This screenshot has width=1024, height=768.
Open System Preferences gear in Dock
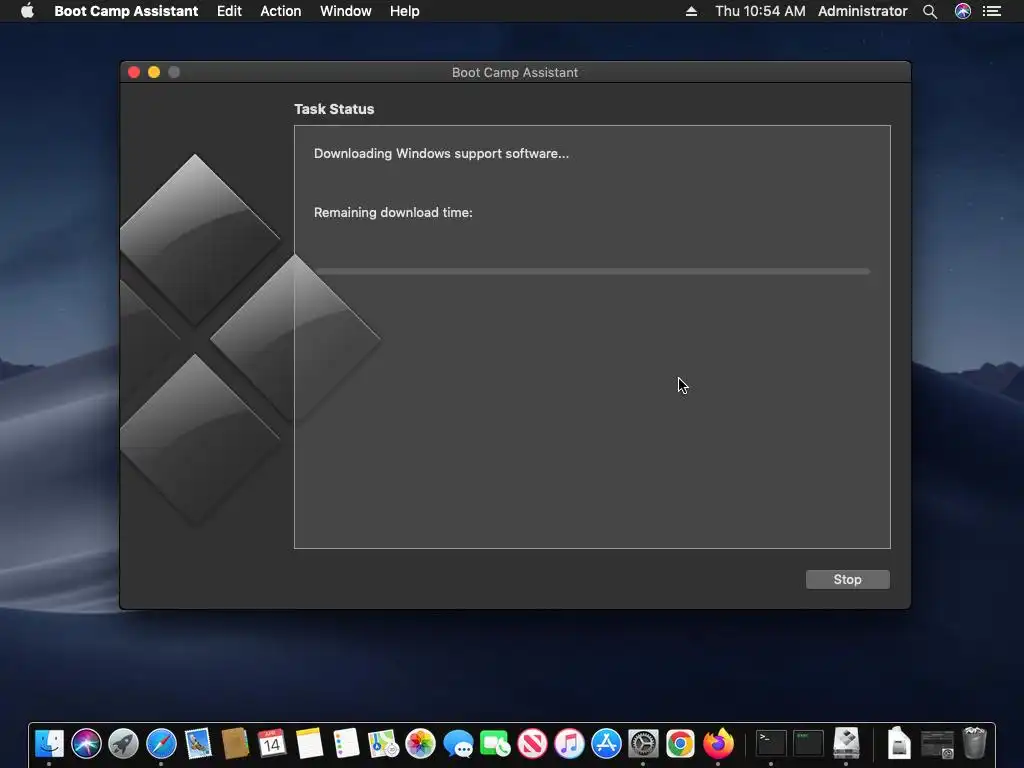pyautogui.click(x=643, y=743)
